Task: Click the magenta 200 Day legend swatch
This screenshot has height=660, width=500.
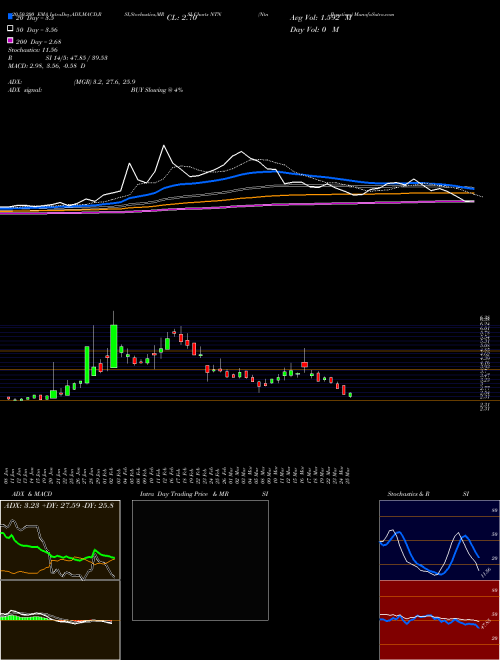Action: 10,40
